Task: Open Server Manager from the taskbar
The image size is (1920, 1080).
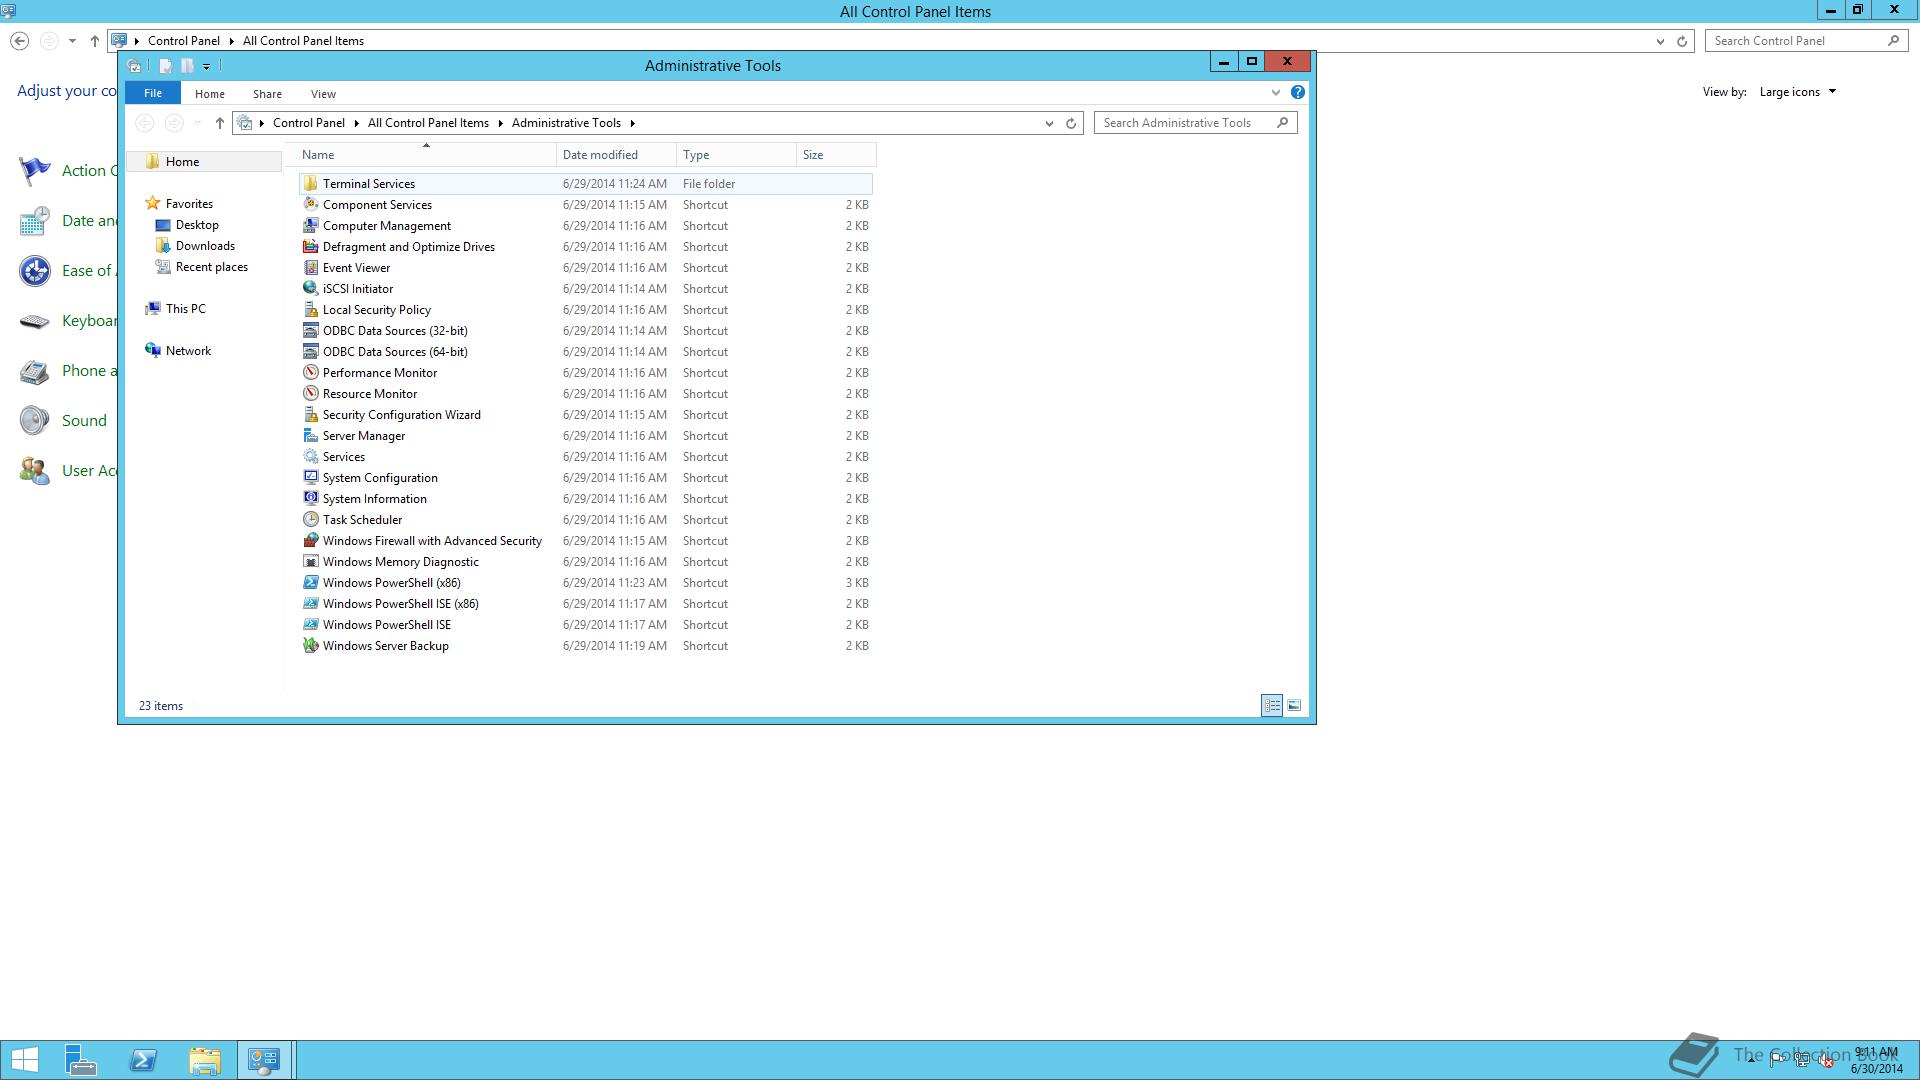Action: [81, 1060]
